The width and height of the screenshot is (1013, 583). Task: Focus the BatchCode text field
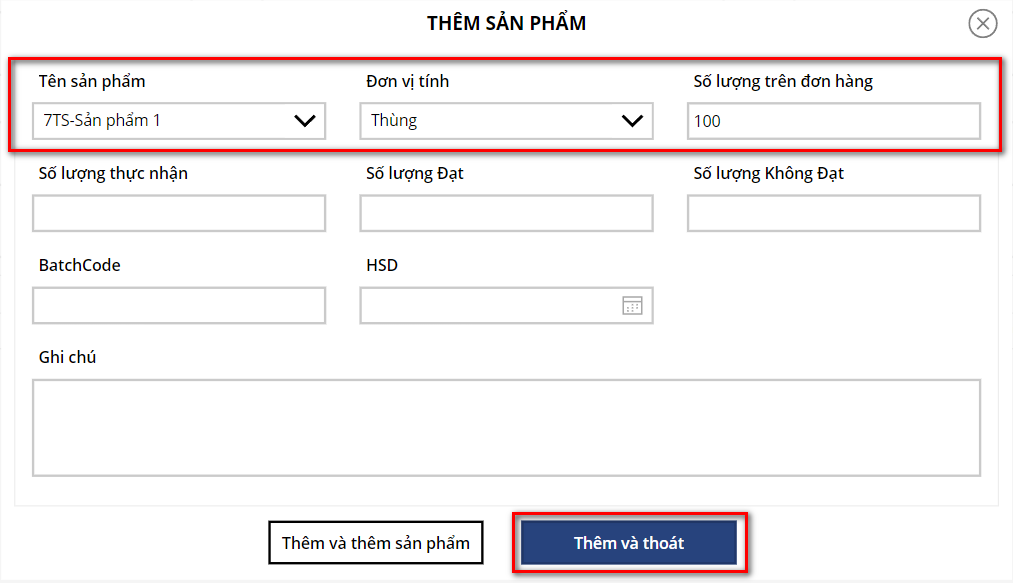(x=179, y=305)
